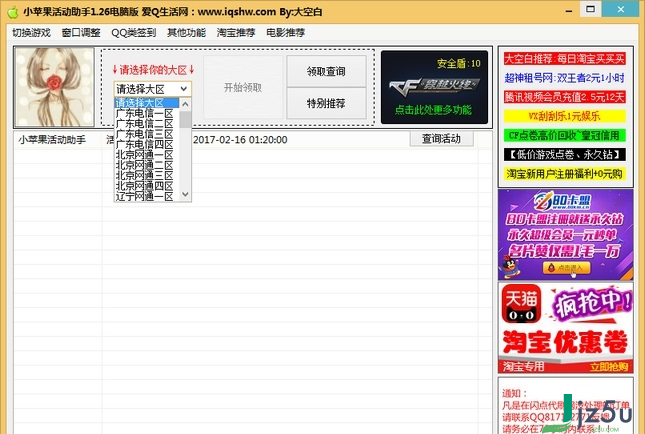Click ↓请选择你的大区↓ red label
The width and height of the screenshot is (645, 434).
pyautogui.click(x=153, y=70)
